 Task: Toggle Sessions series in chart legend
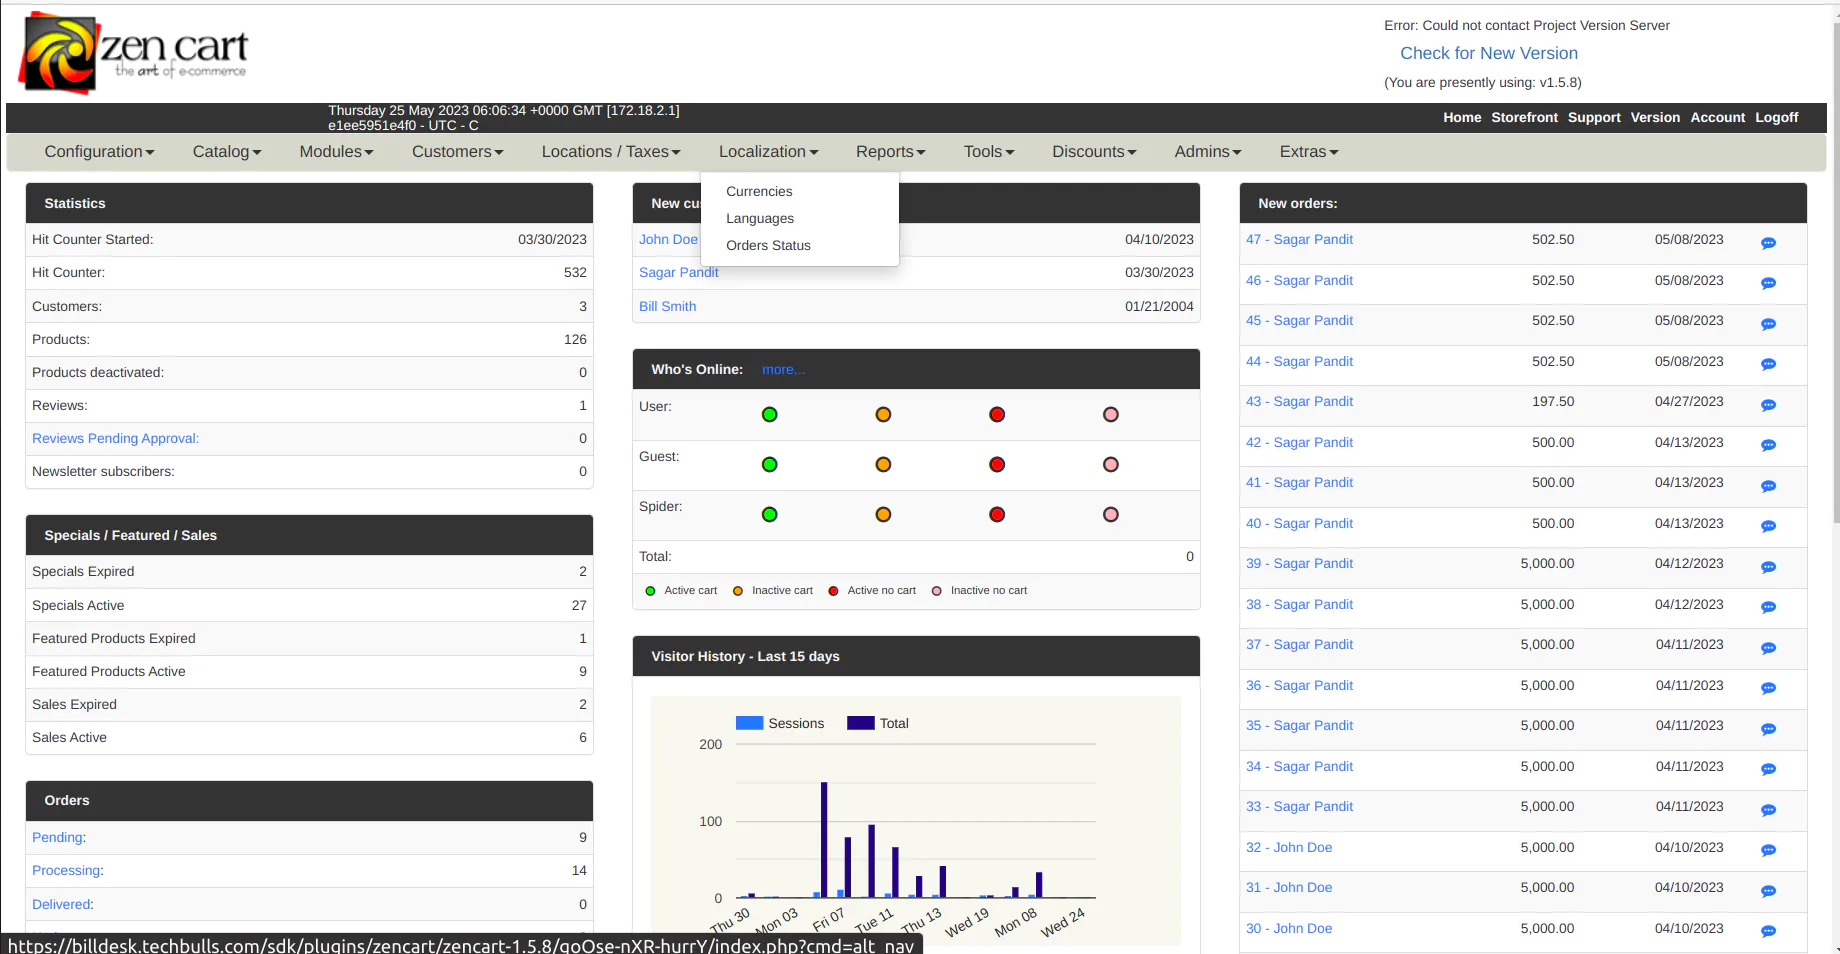(780, 723)
